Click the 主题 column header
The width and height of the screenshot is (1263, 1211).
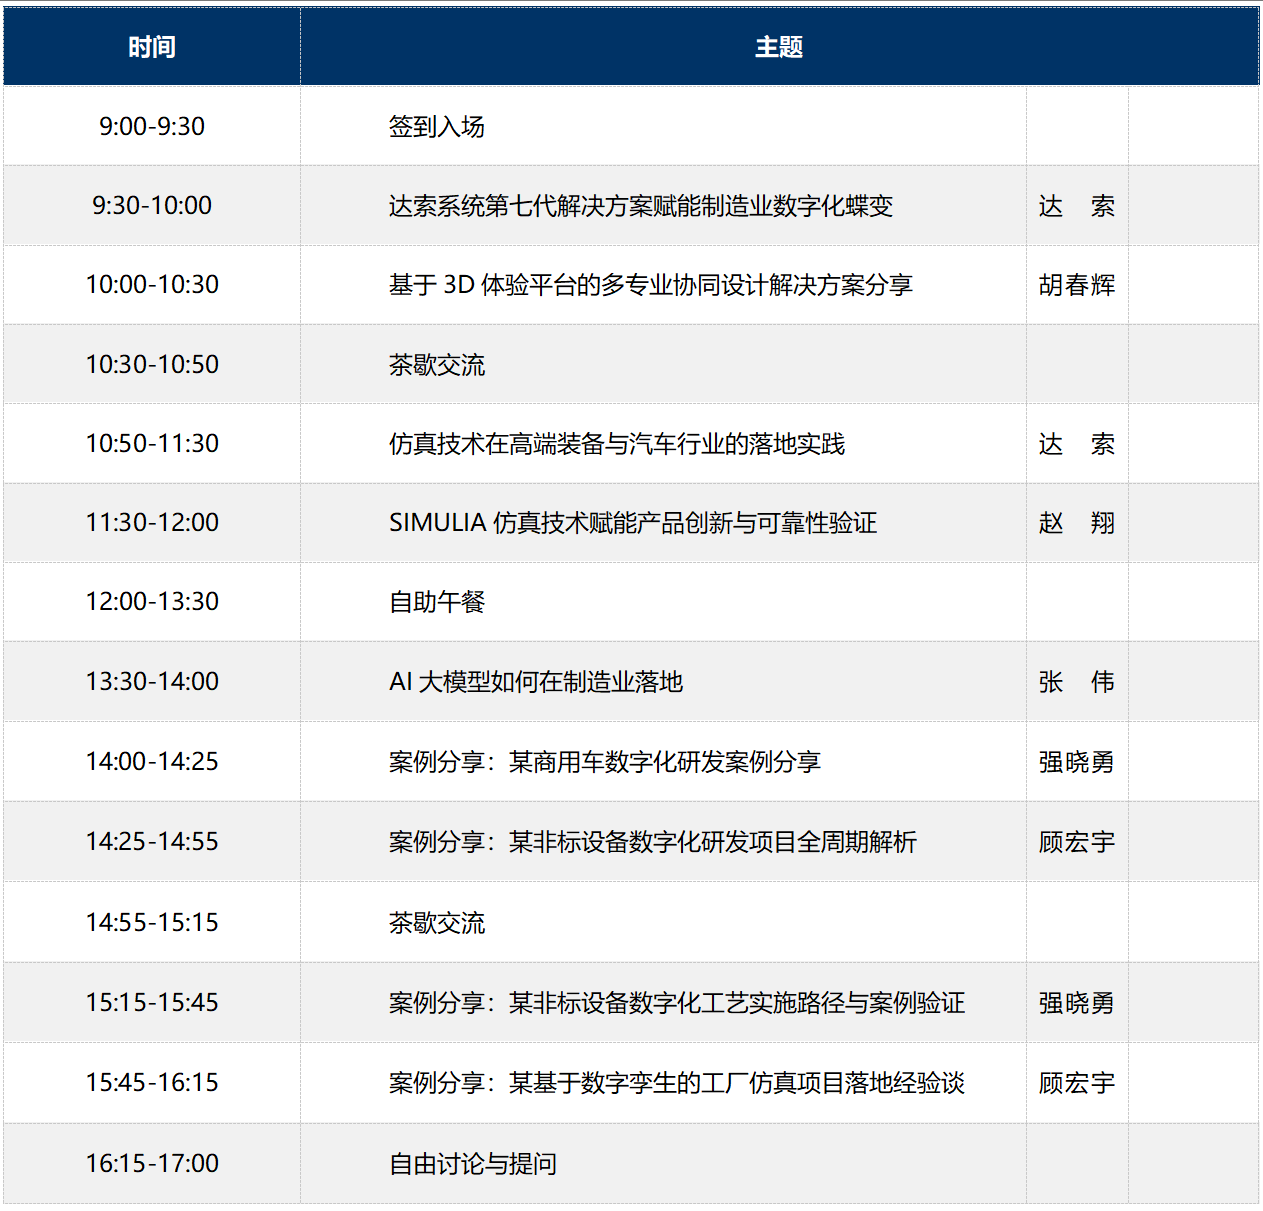point(778,47)
